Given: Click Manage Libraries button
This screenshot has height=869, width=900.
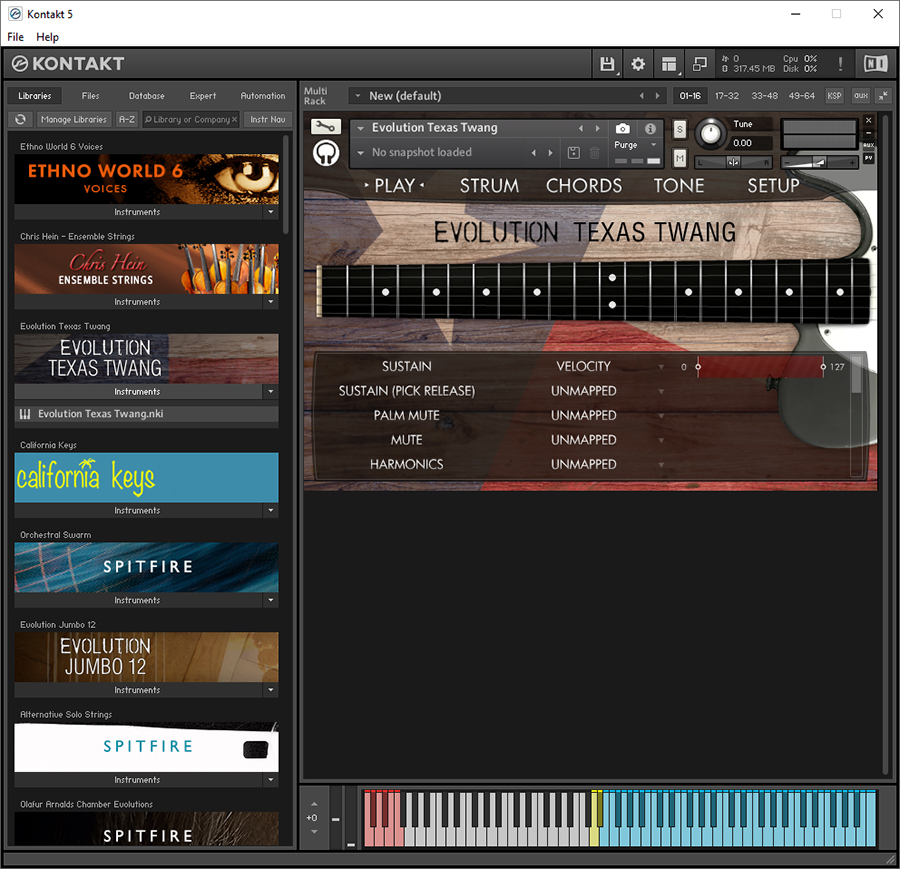Looking at the screenshot, I should [x=73, y=119].
